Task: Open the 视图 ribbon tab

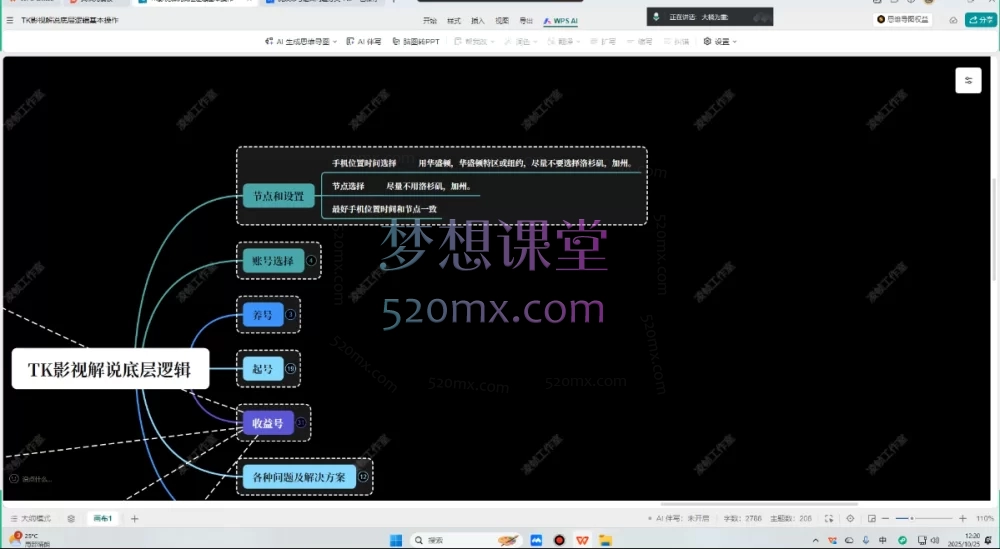Action: click(502, 21)
